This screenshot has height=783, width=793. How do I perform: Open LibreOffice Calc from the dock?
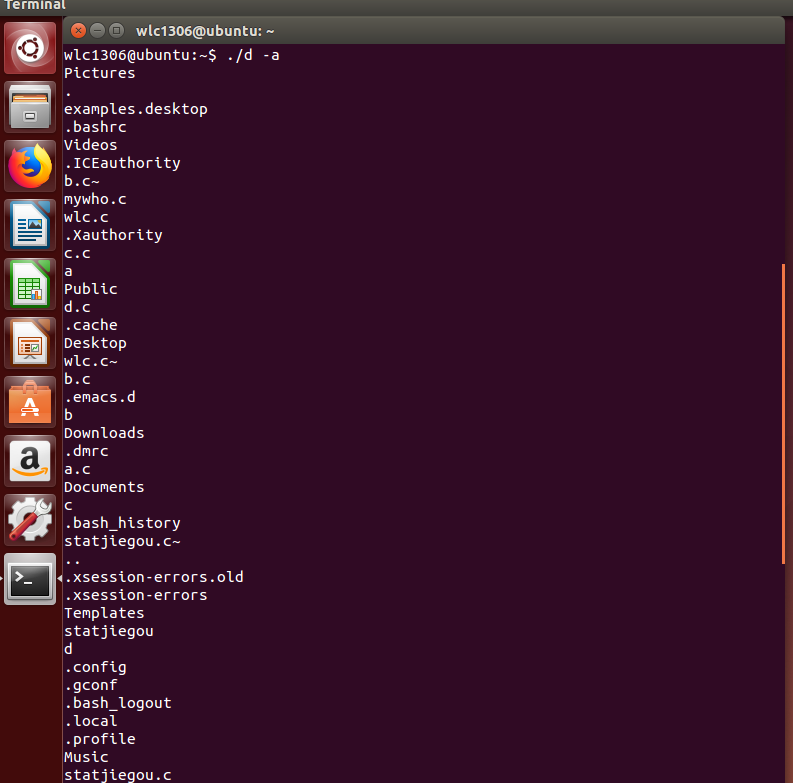pos(30,284)
